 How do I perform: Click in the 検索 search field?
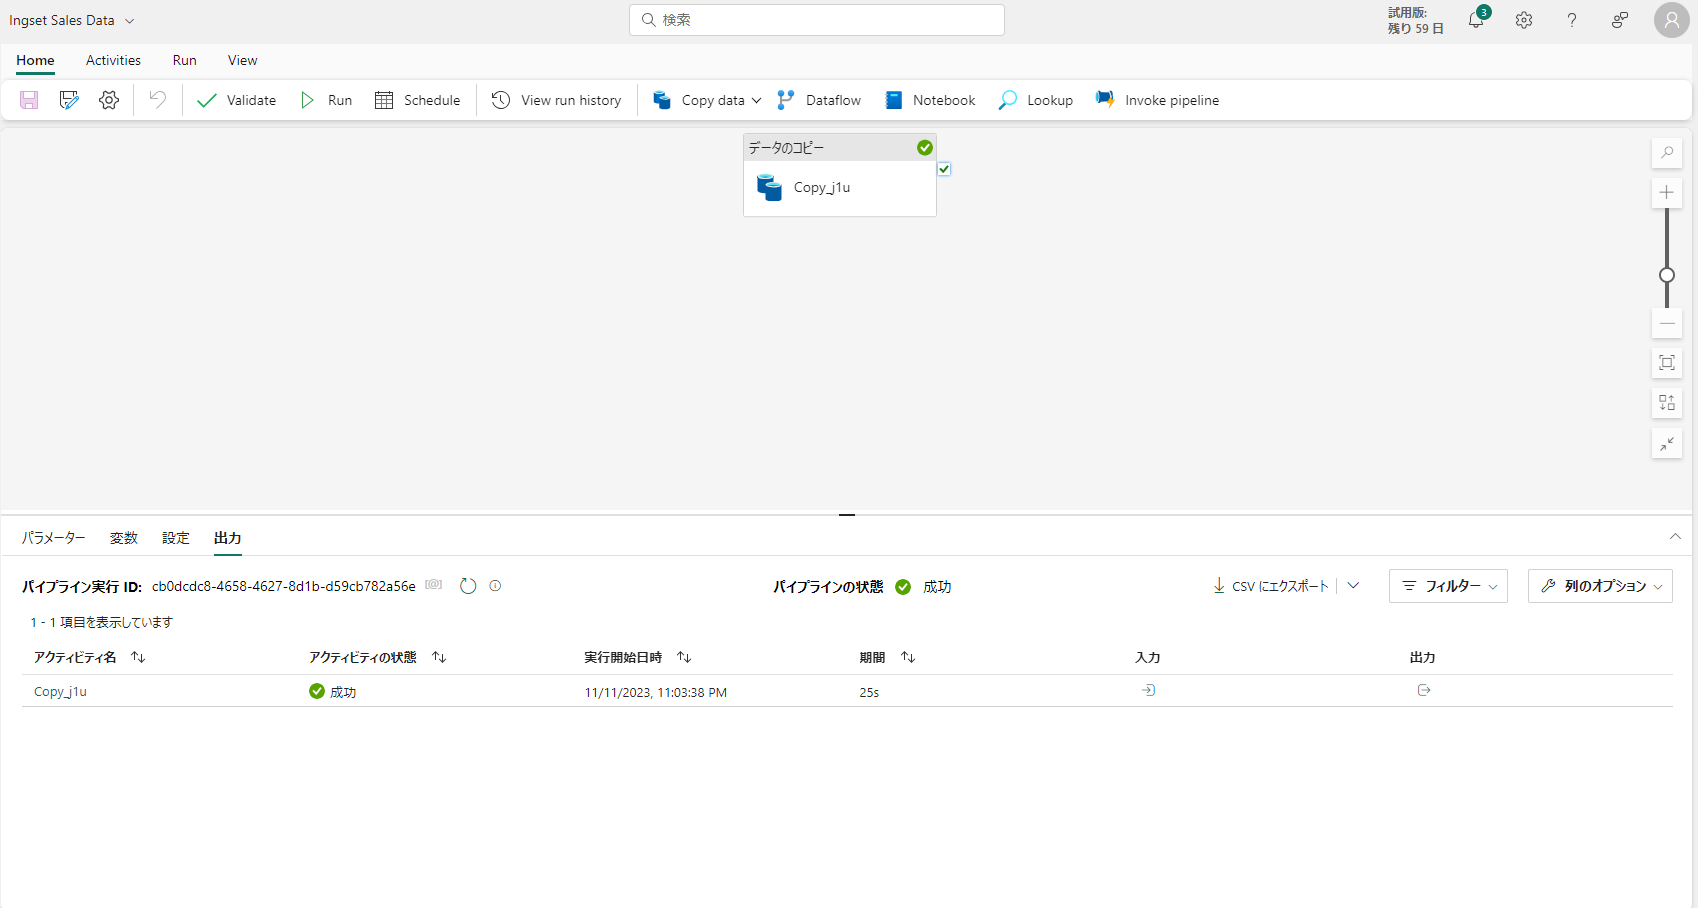pos(817,20)
